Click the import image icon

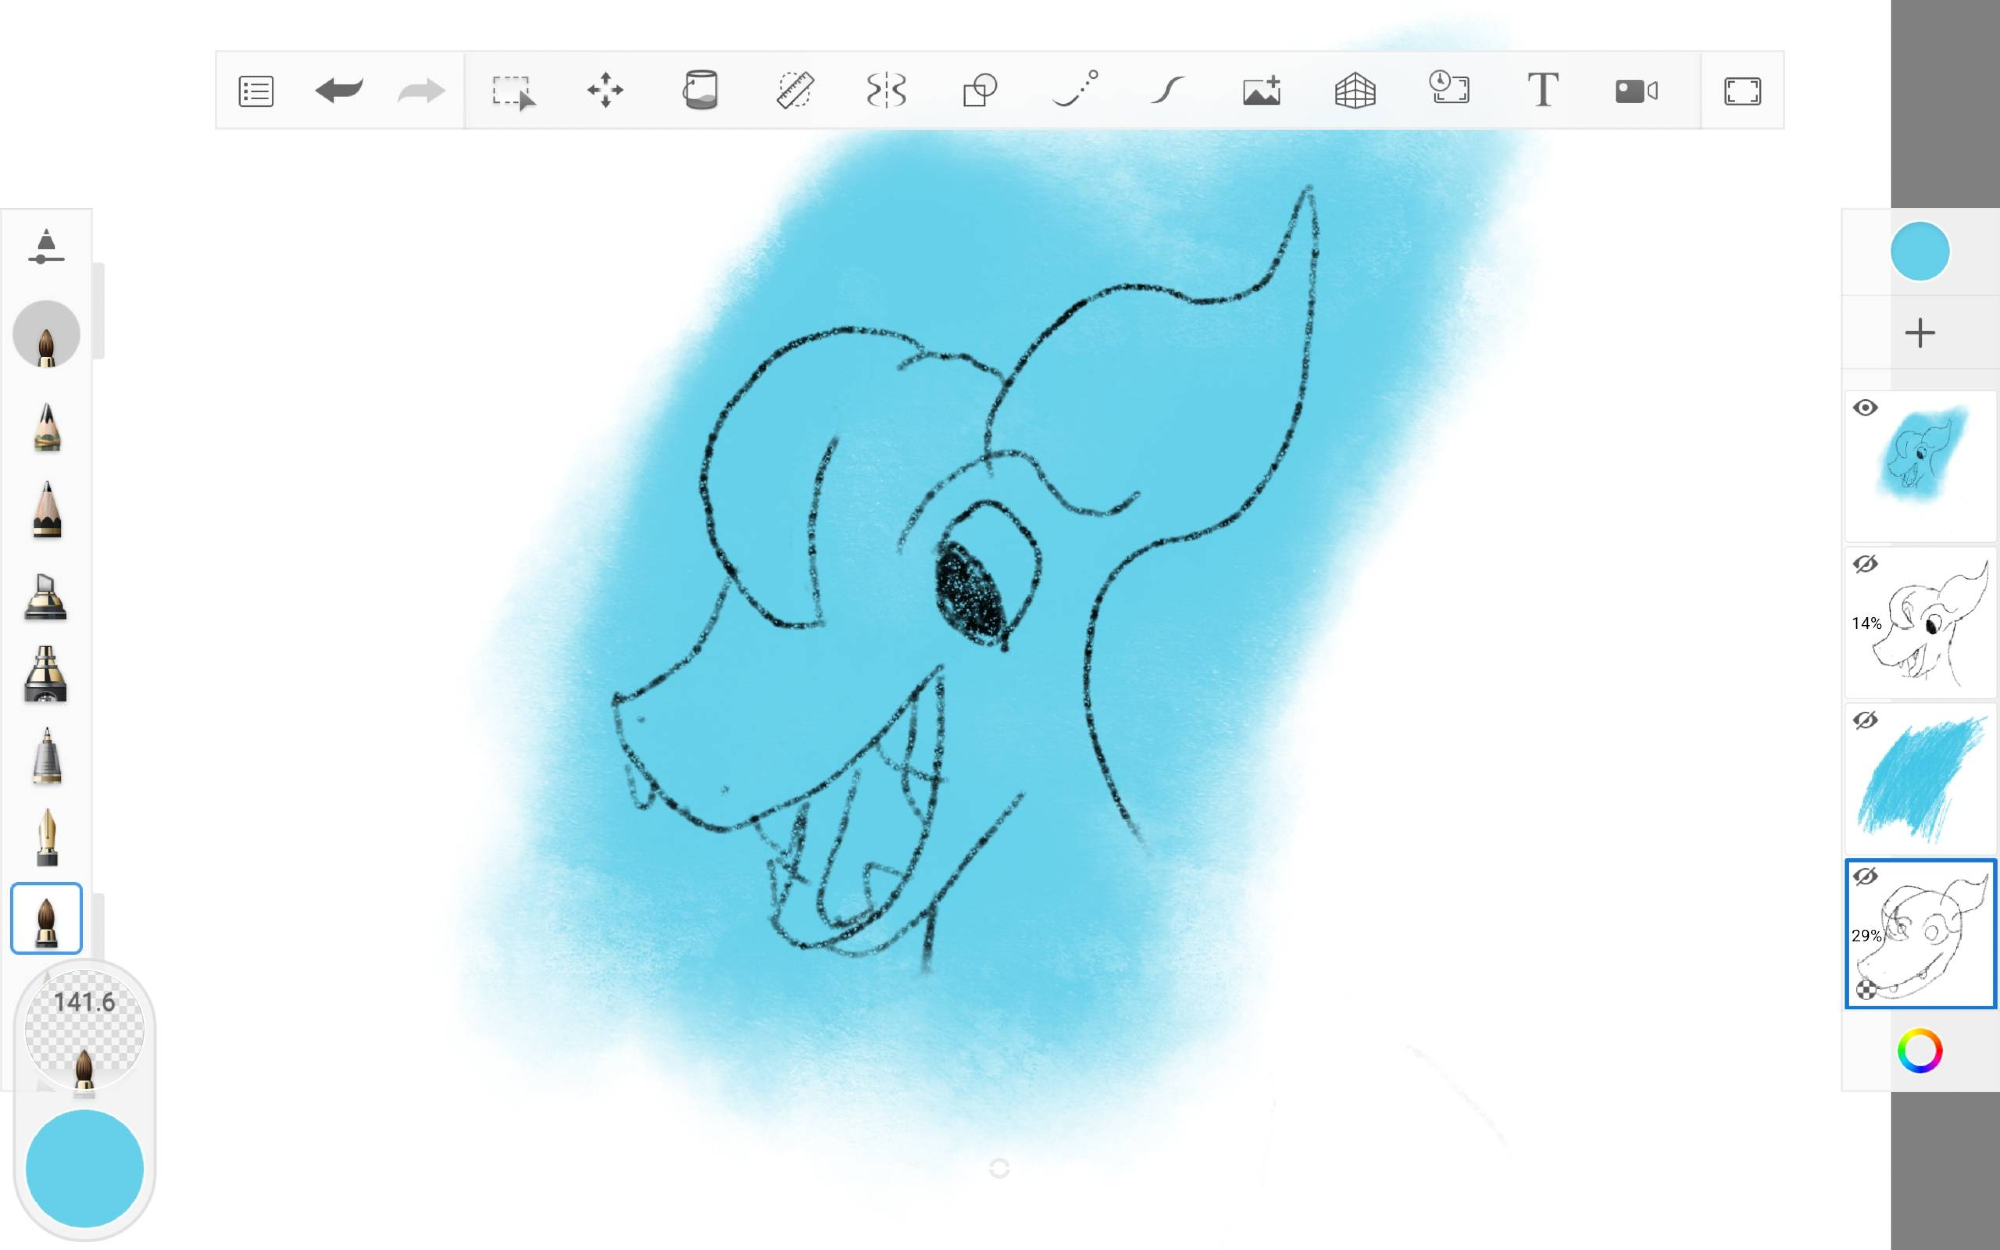click(1261, 91)
